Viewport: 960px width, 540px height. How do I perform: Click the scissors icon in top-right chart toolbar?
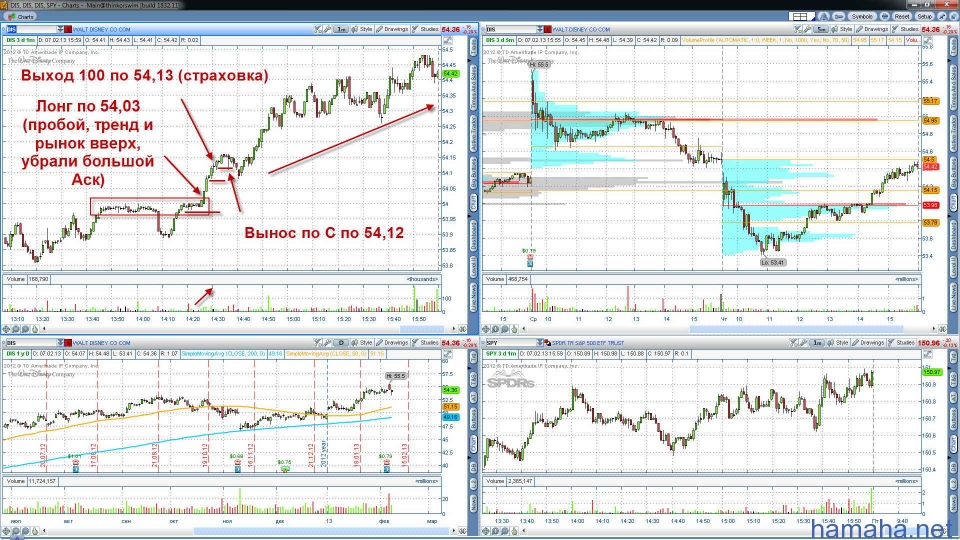pos(797,29)
